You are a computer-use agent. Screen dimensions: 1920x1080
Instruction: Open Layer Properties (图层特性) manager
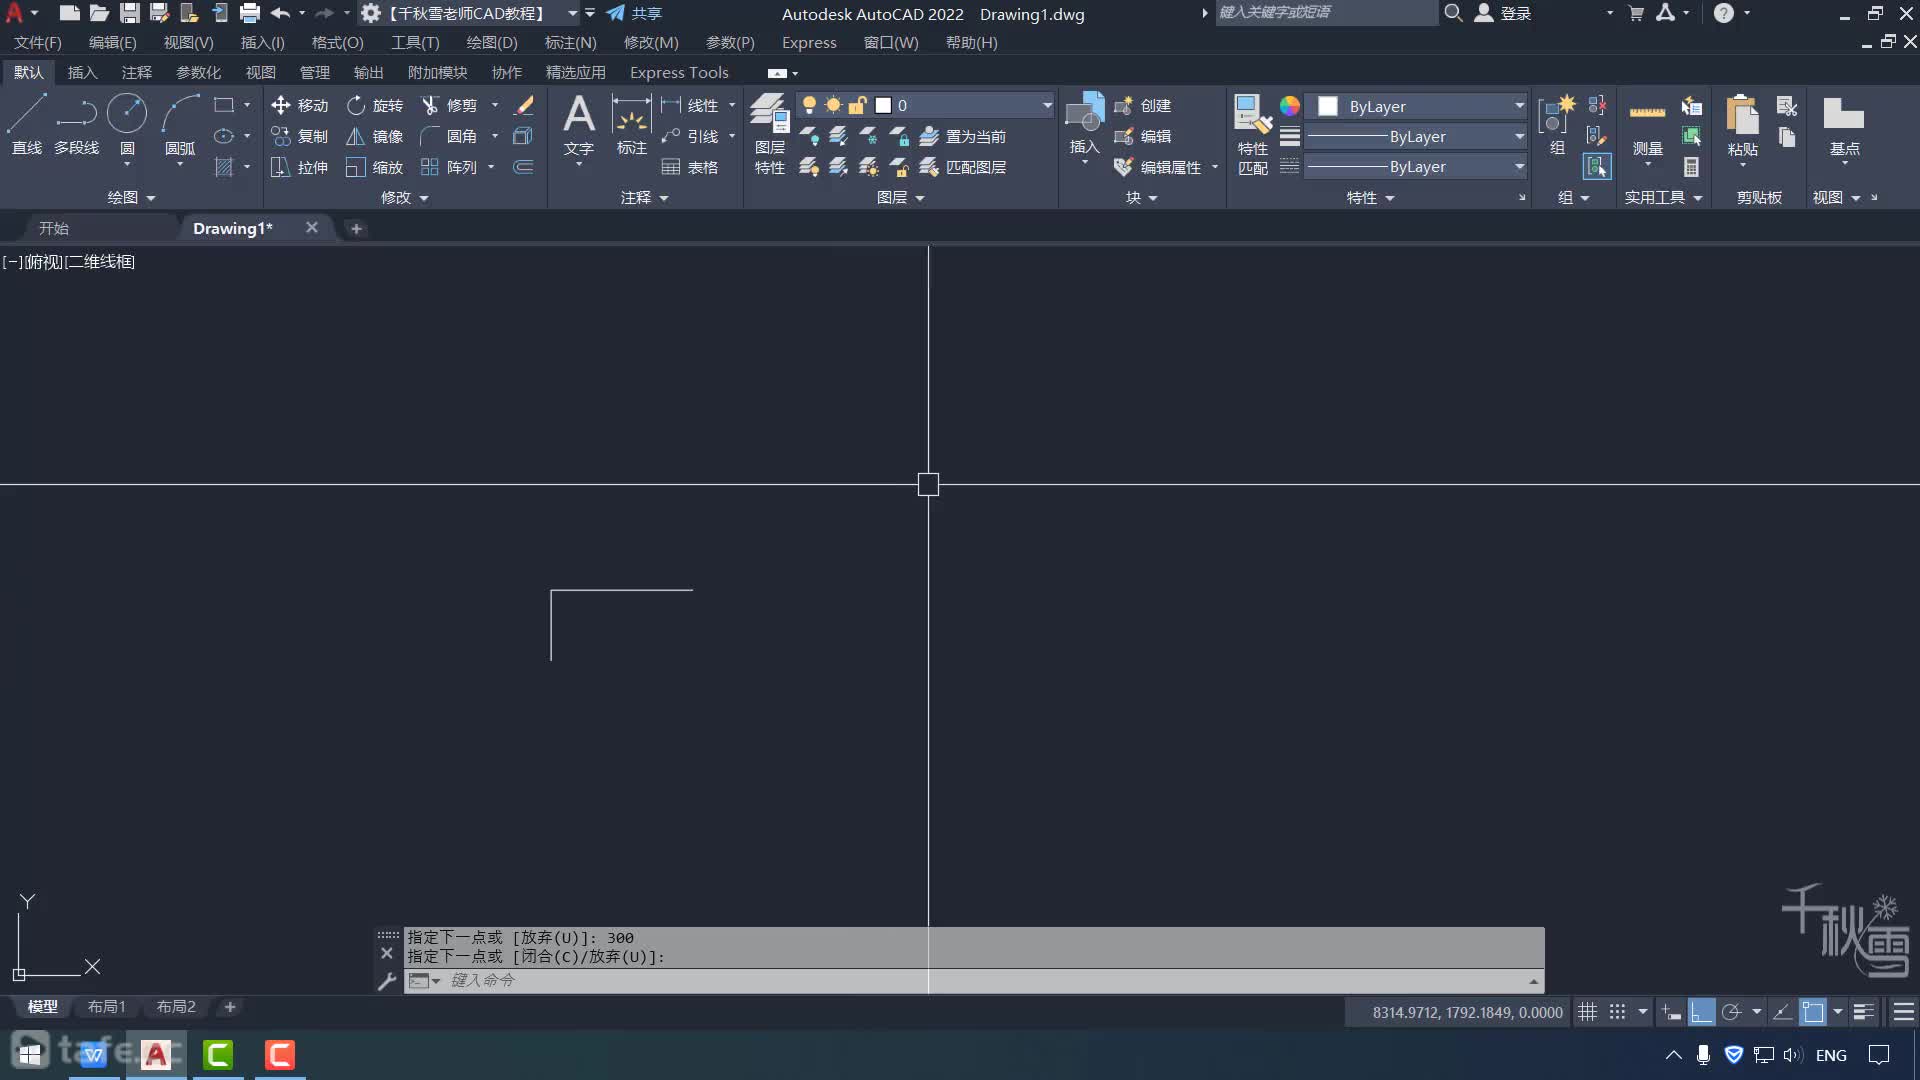tap(770, 135)
